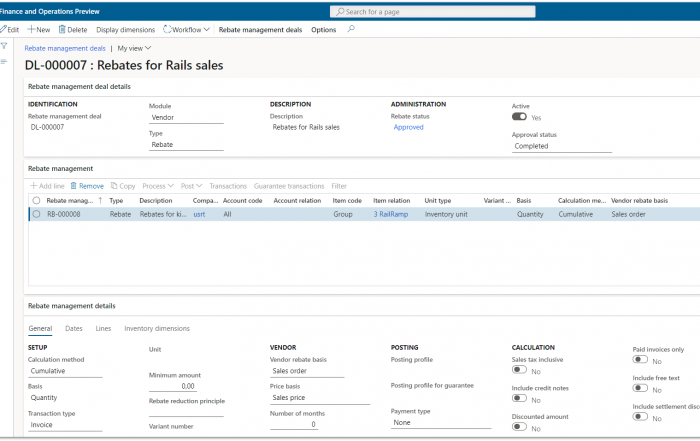700x441 pixels.
Task: Toggle the Sales tax inclusive switch
Action: click(x=519, y=370)
